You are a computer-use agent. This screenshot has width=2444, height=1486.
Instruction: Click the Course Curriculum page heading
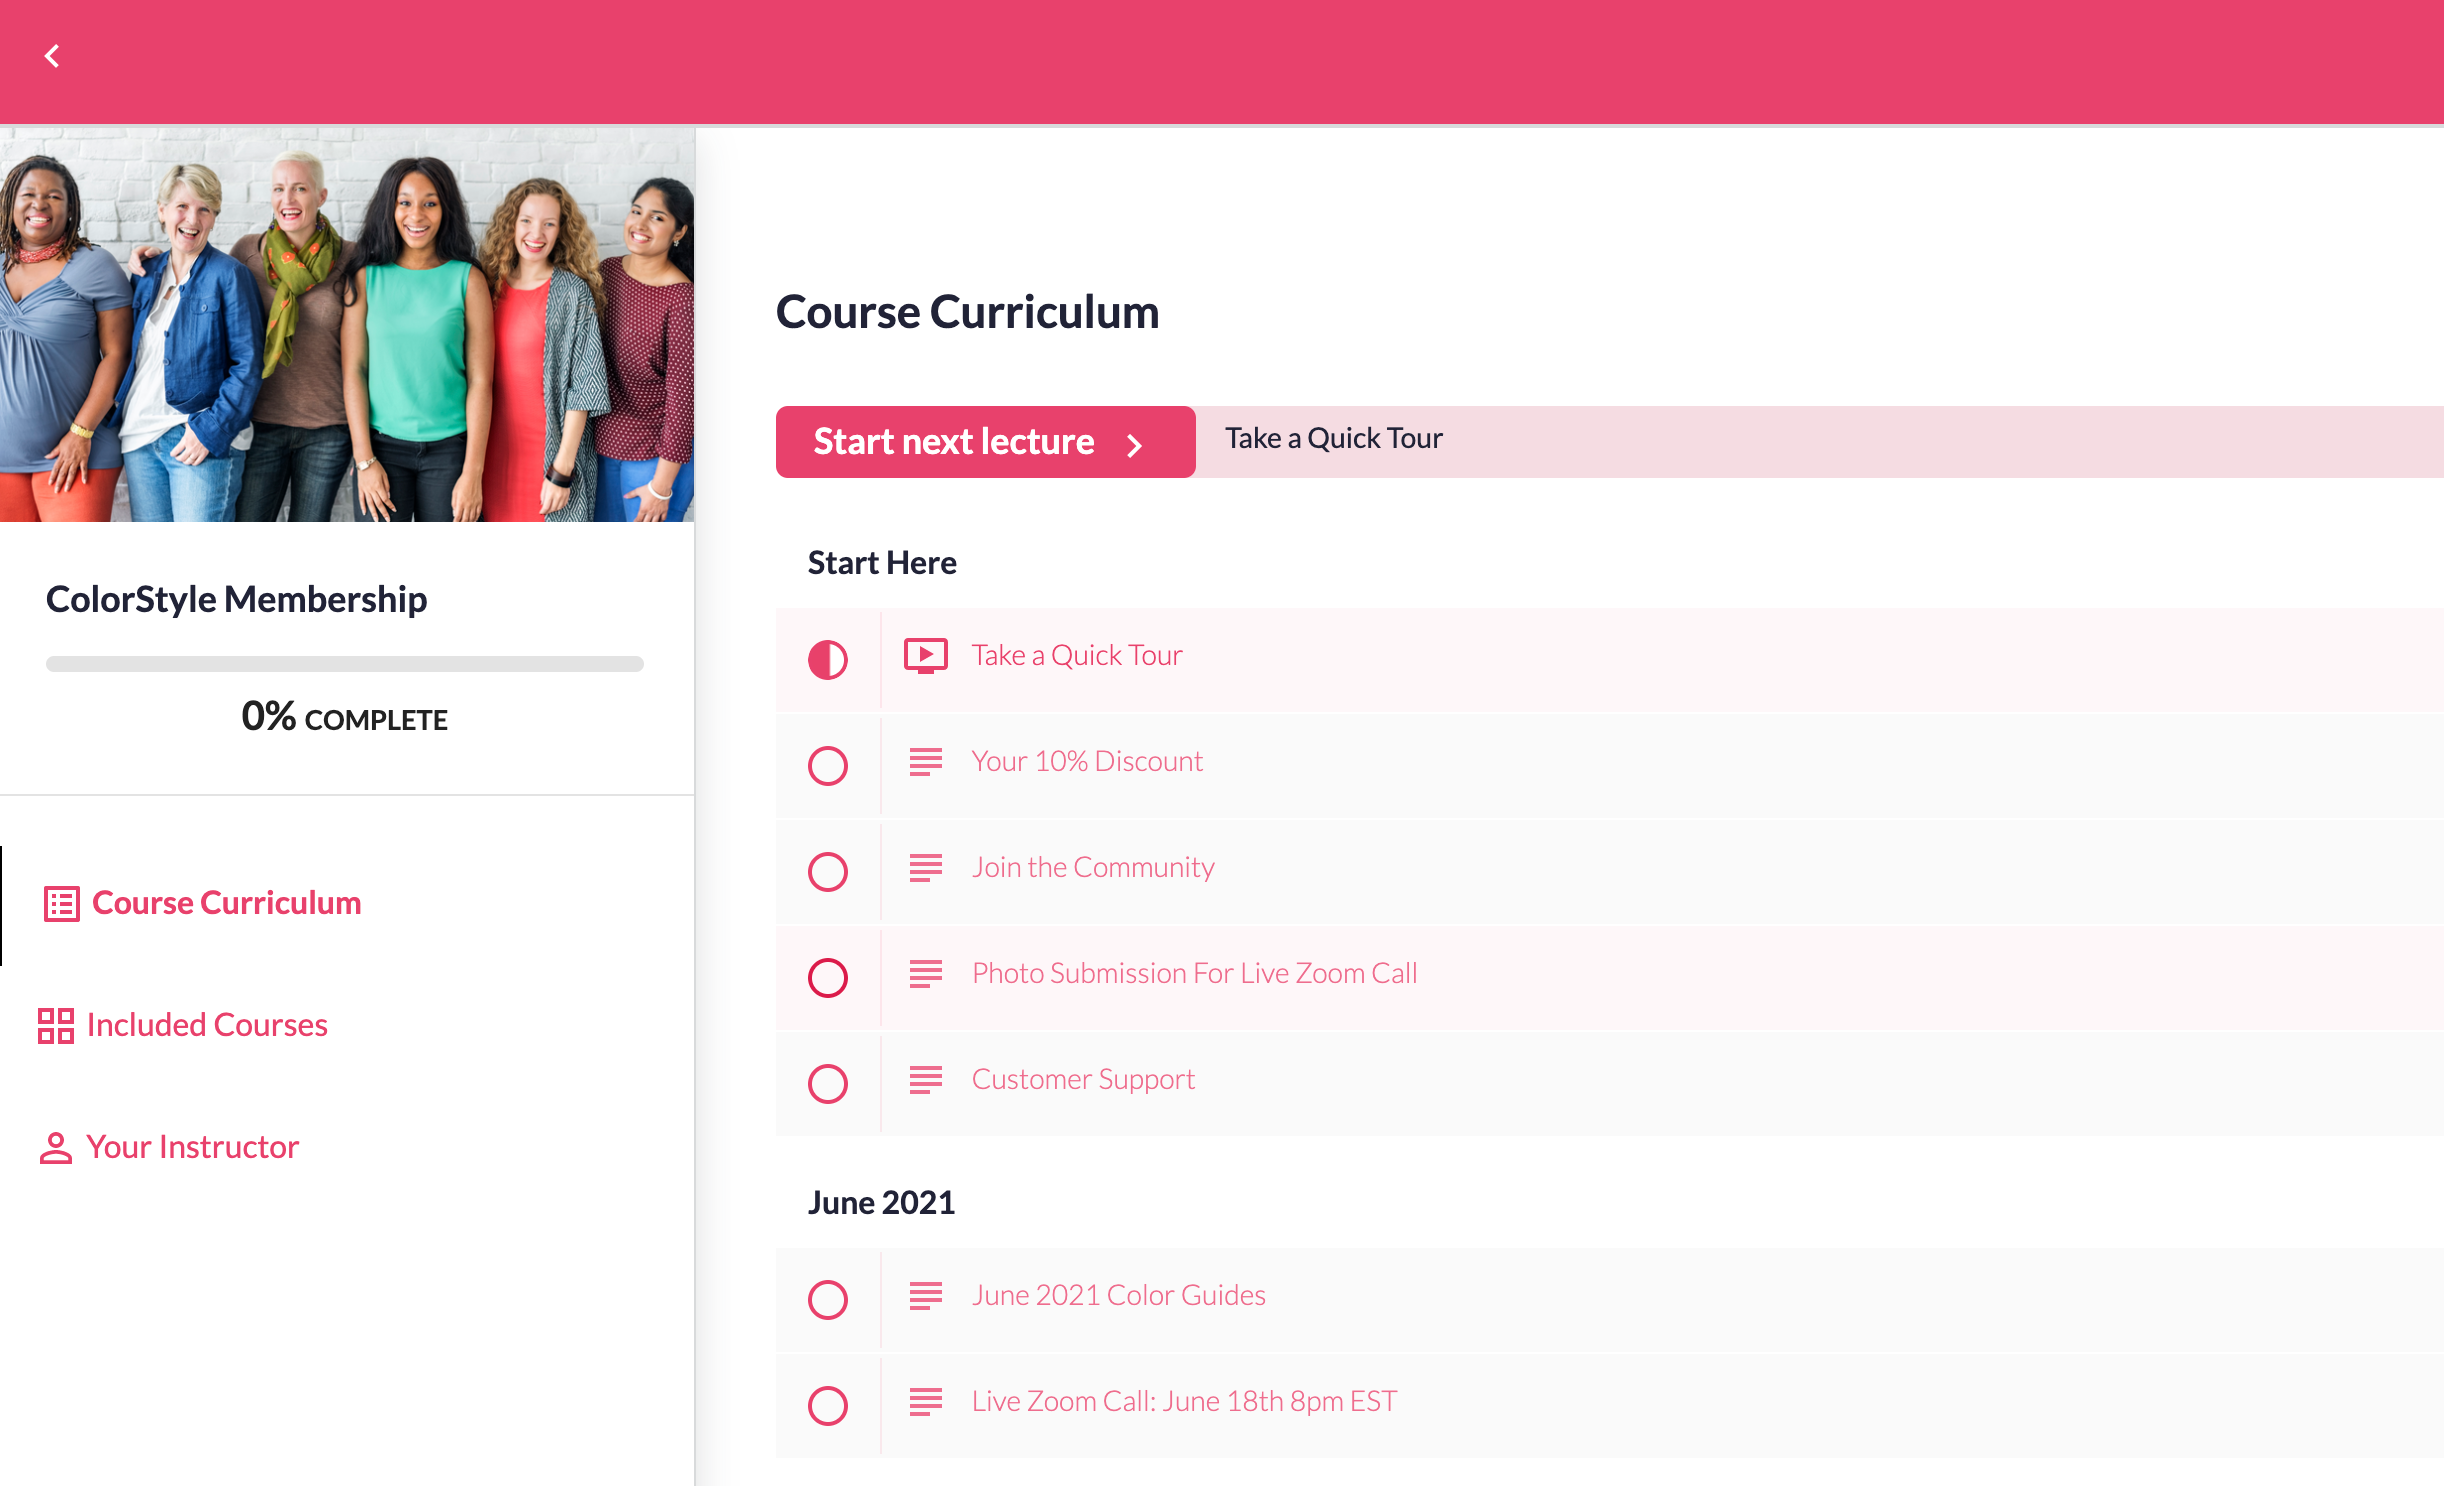pos(967,312)
